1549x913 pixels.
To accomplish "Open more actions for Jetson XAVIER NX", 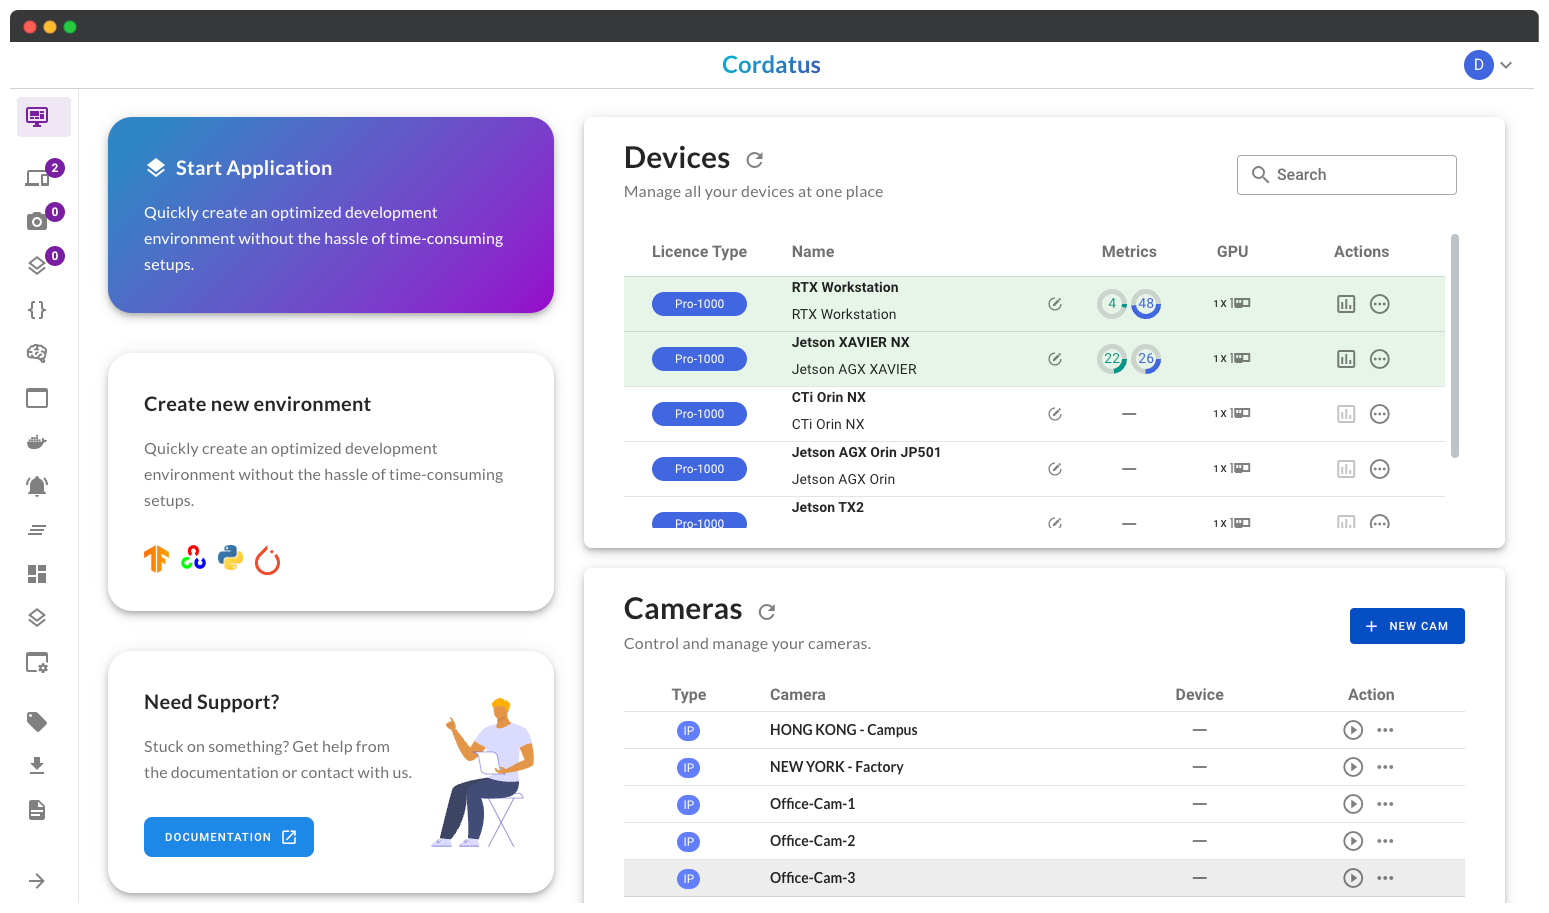I will point(1380,359).
